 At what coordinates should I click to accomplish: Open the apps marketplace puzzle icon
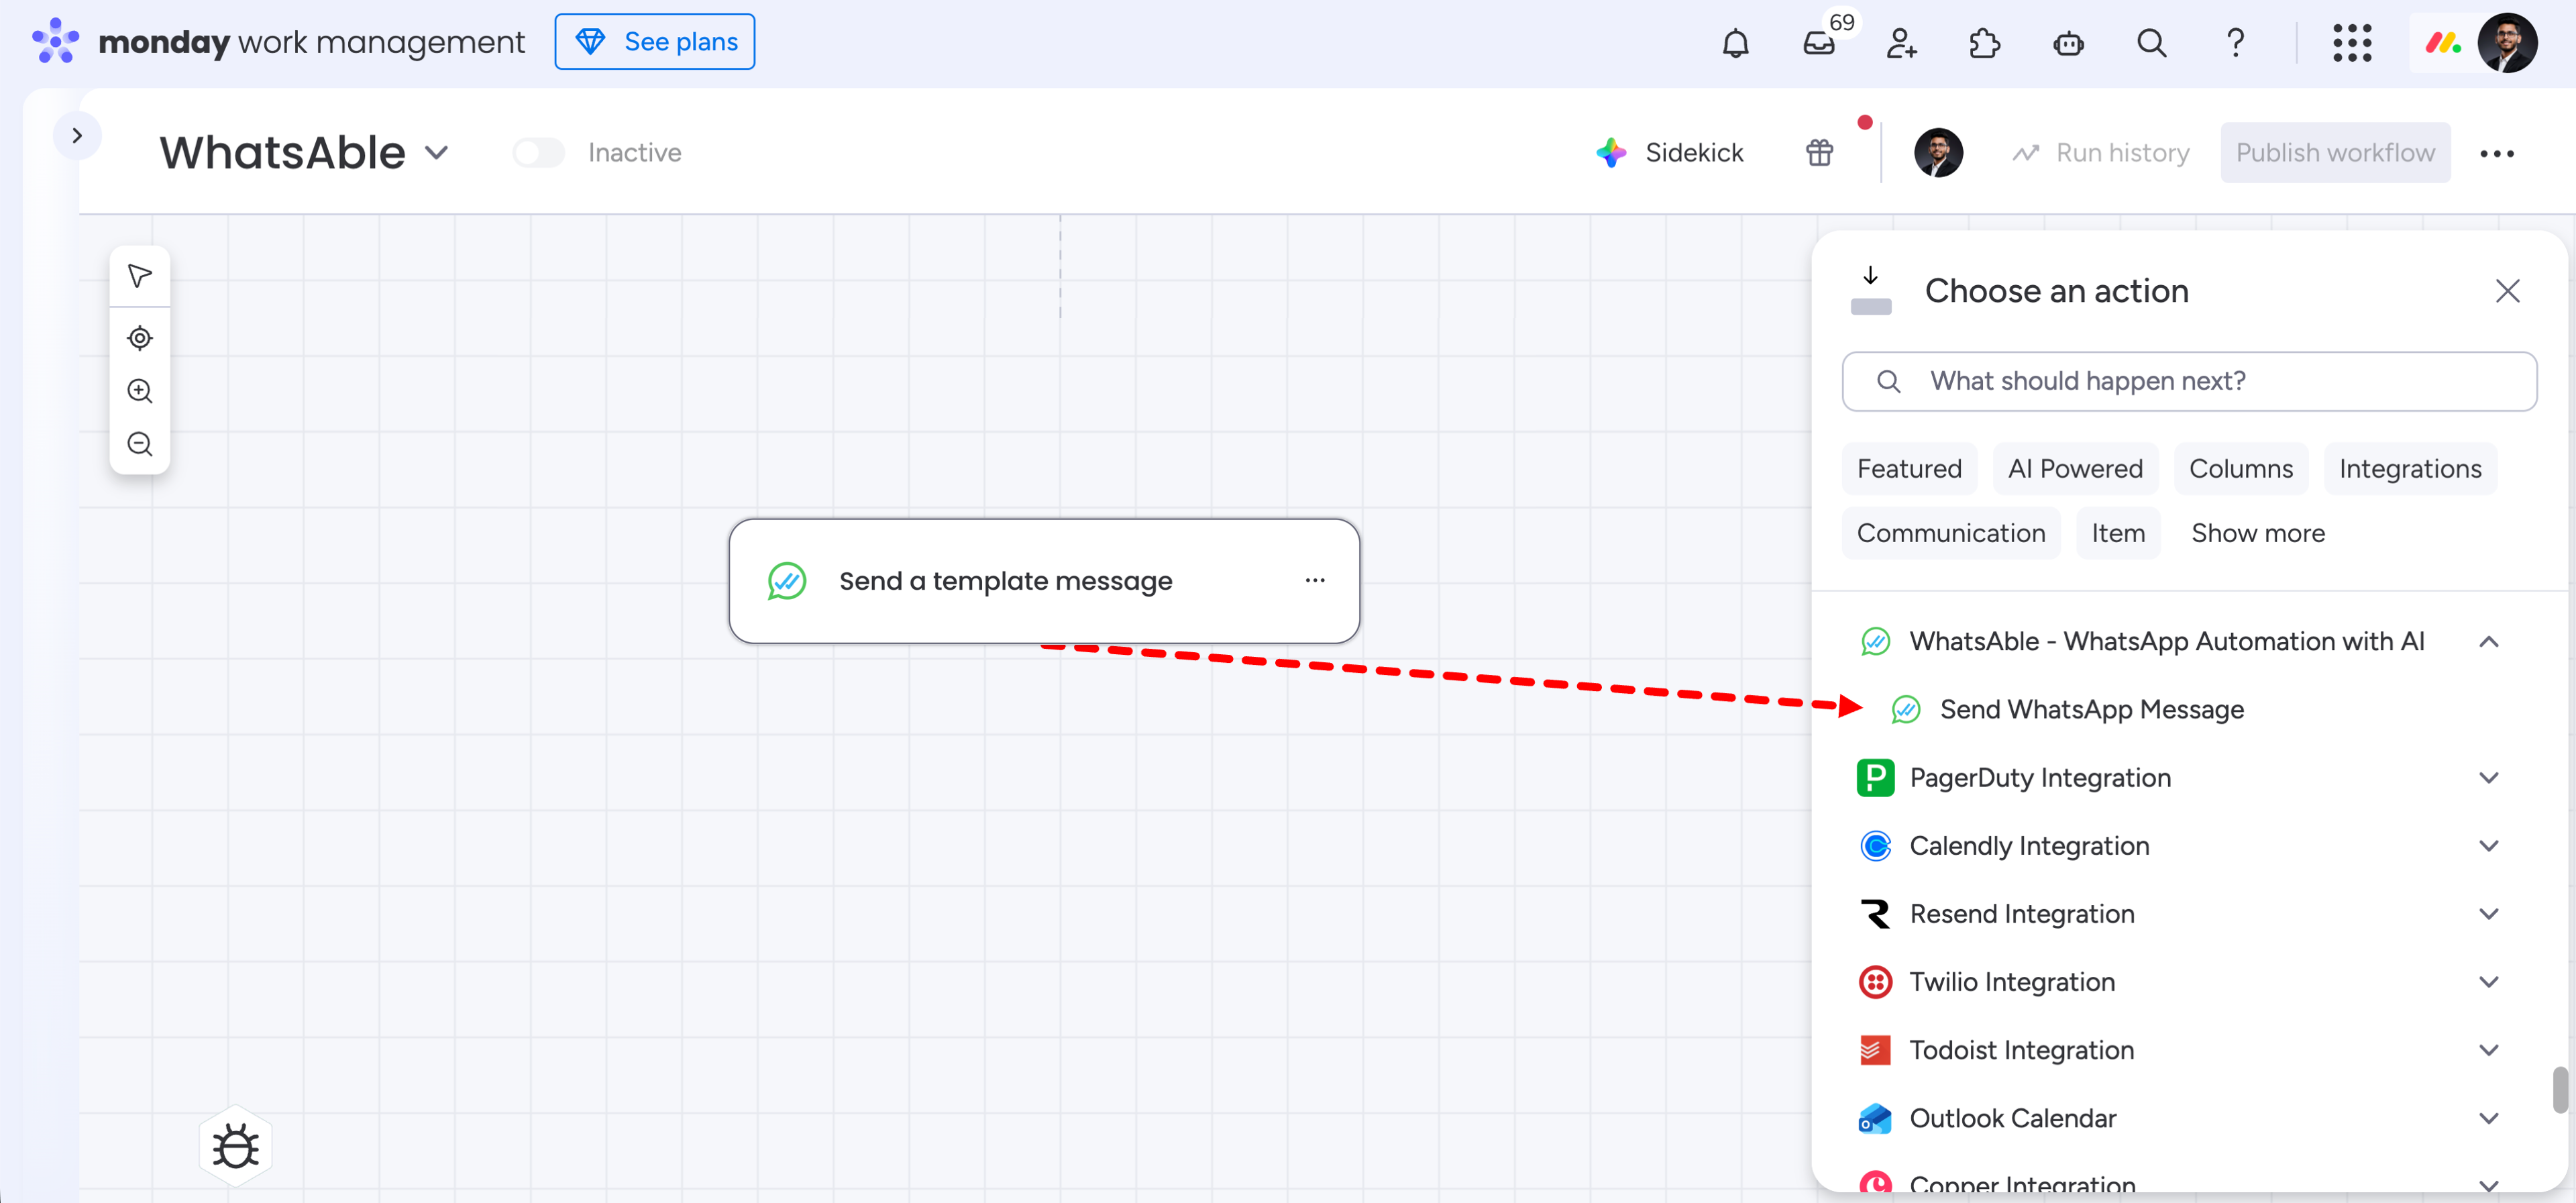tap(1985, 43)
